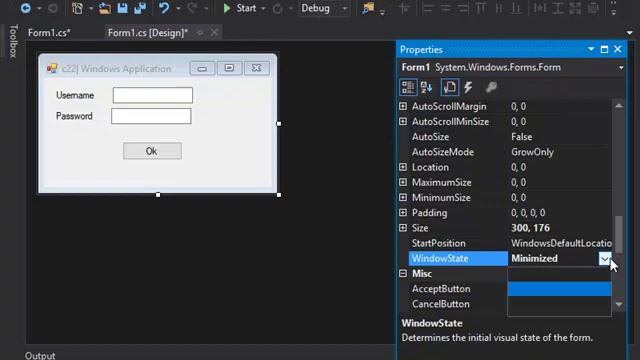Image resolution: width=640 pixels, height=360 pixels.
Task: Pin the Form1.cs [Design] tab
Action: [x=200, y=33]
